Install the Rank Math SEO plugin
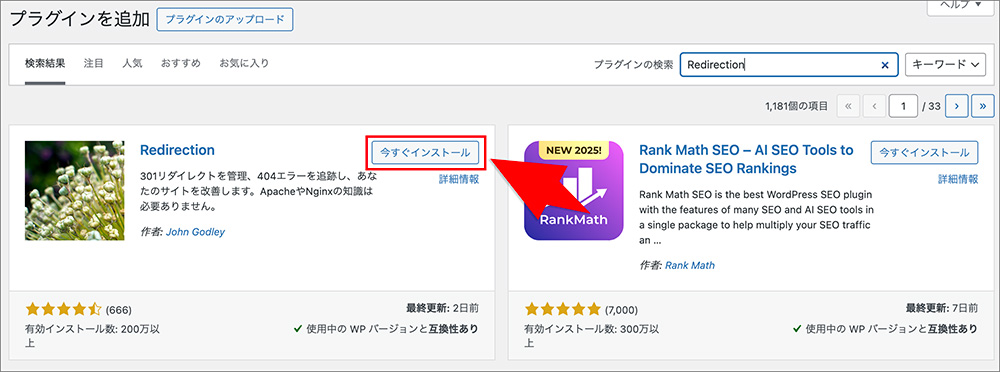The width and height of the screenshot is (1000, 372). [x=924, y=153]
